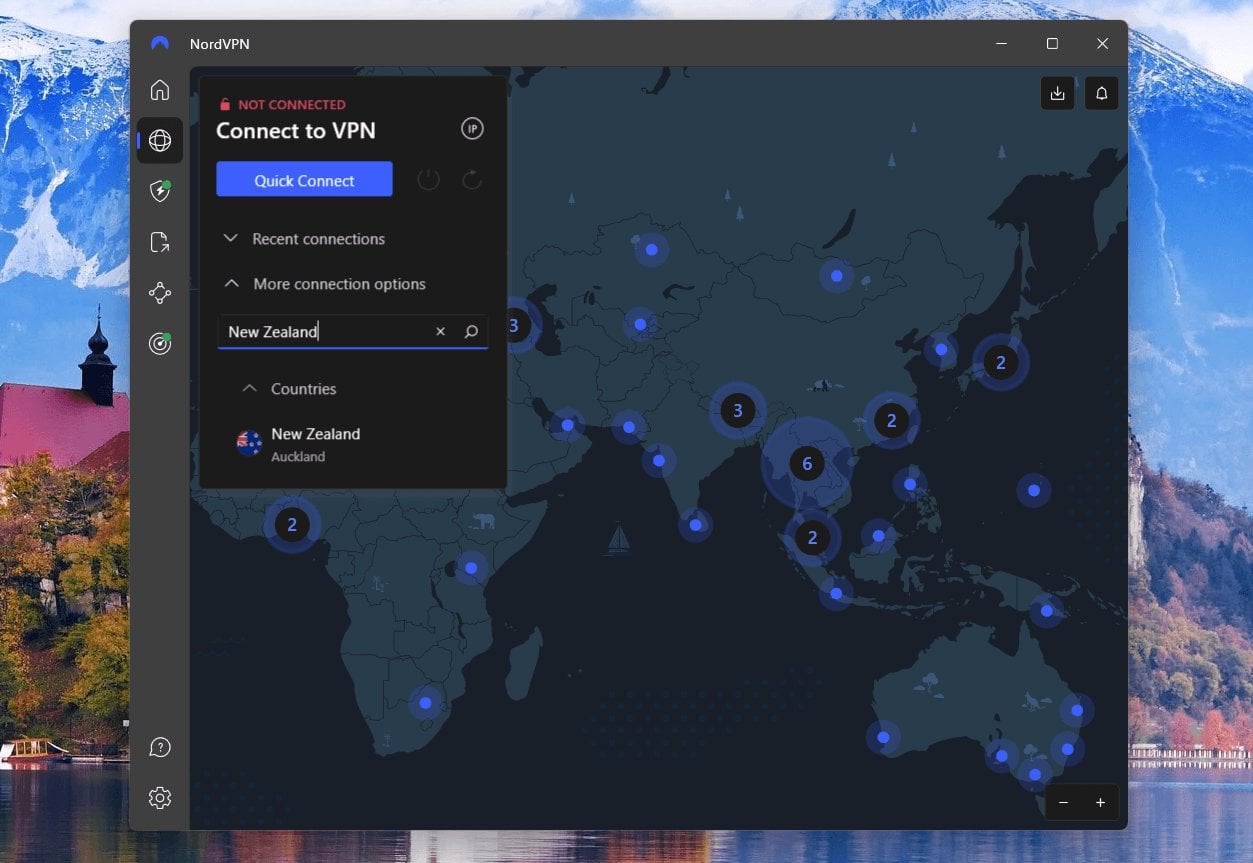Open the Home screen from the sidebar
The width and height of the screenshot is (1253, 863).
pos(160,89)
